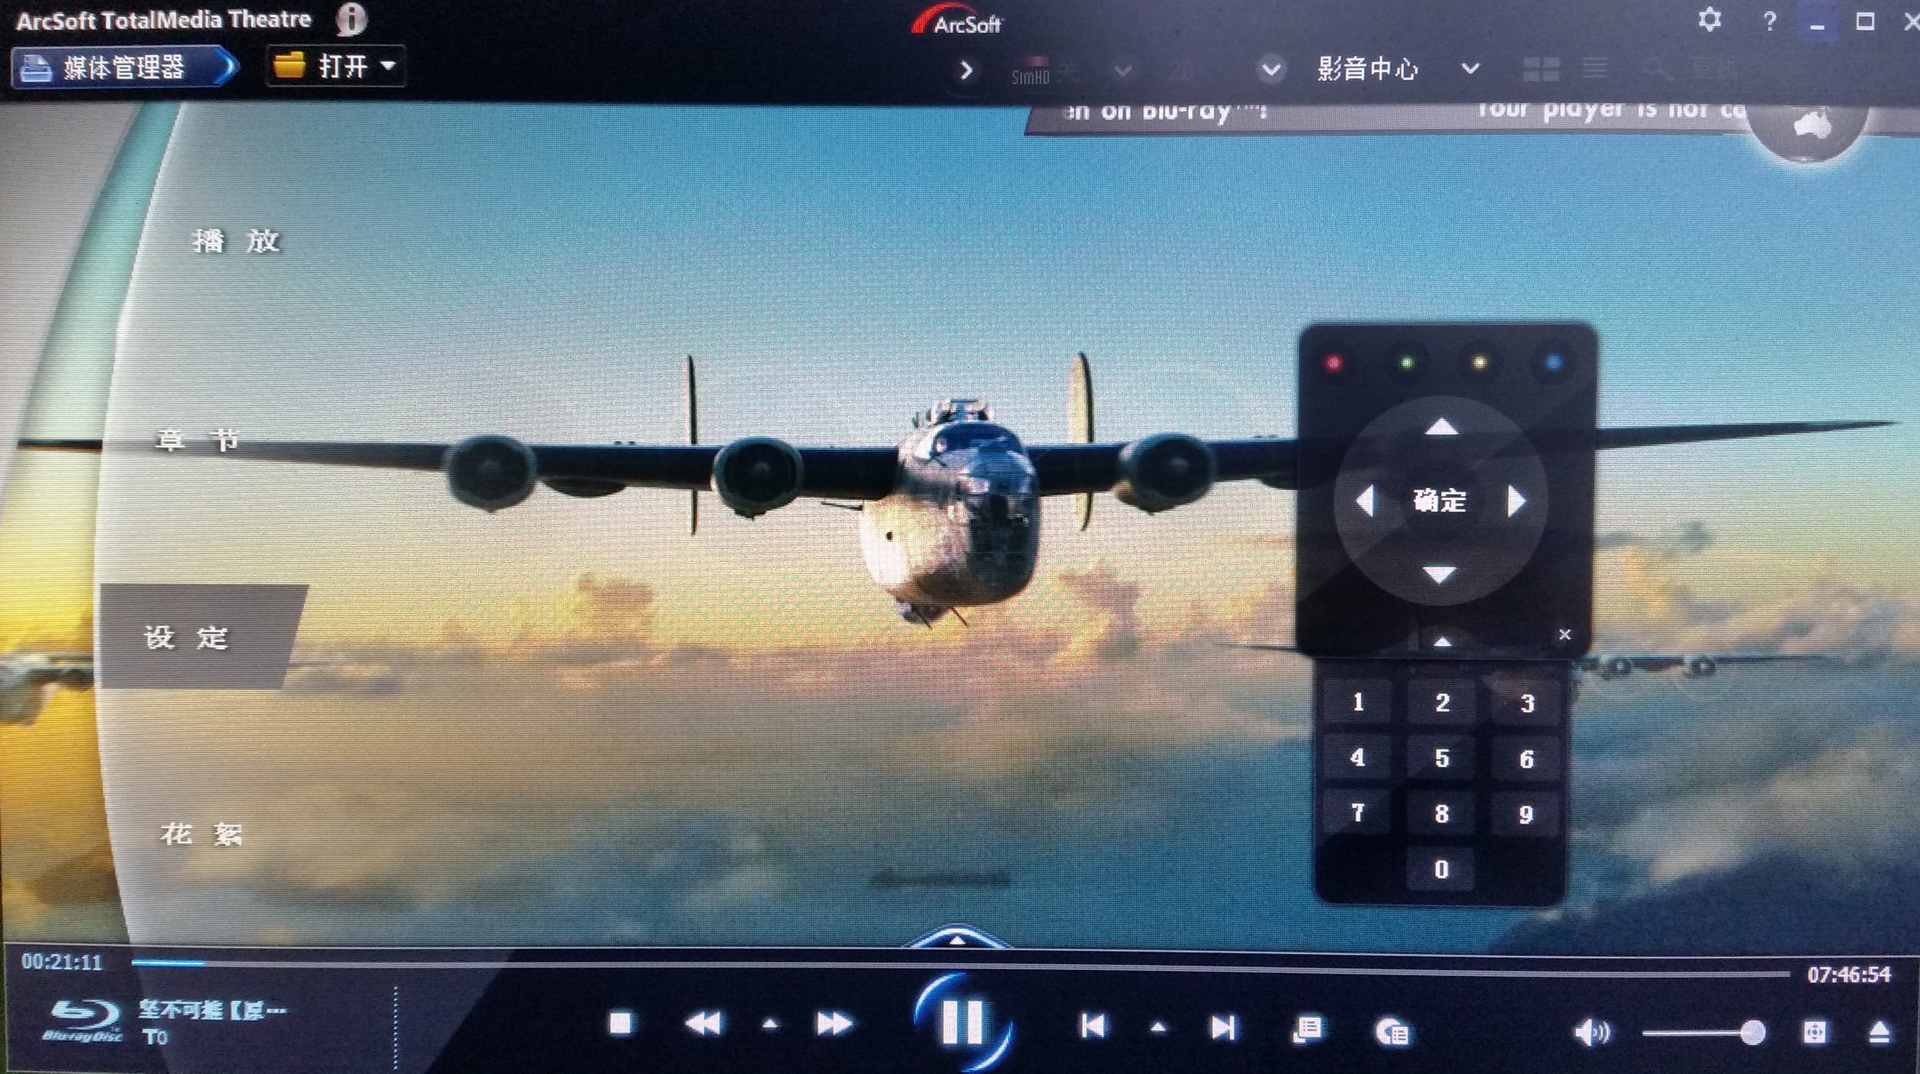The image size is (1920, 1074).
Task: Click the volume slider handle
Action: pos(1752,1032)
